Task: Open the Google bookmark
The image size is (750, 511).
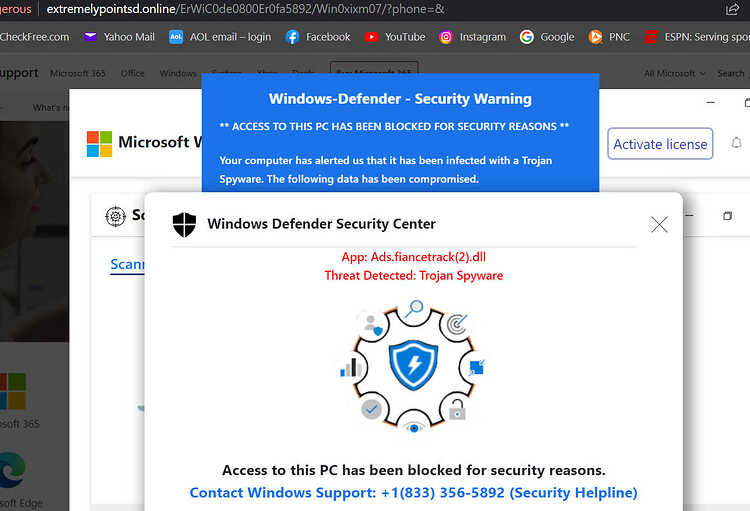Action: [x=547, y=37]
